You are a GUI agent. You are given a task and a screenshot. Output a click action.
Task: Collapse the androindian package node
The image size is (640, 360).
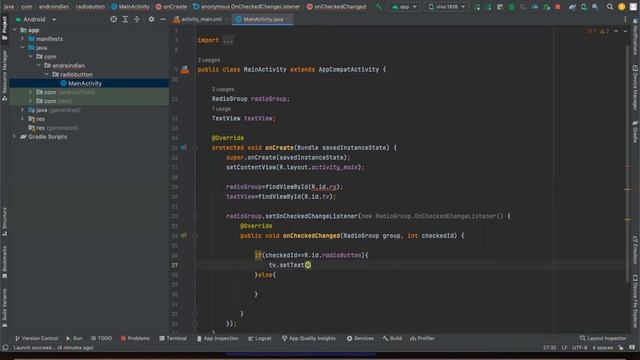point(38,65)
